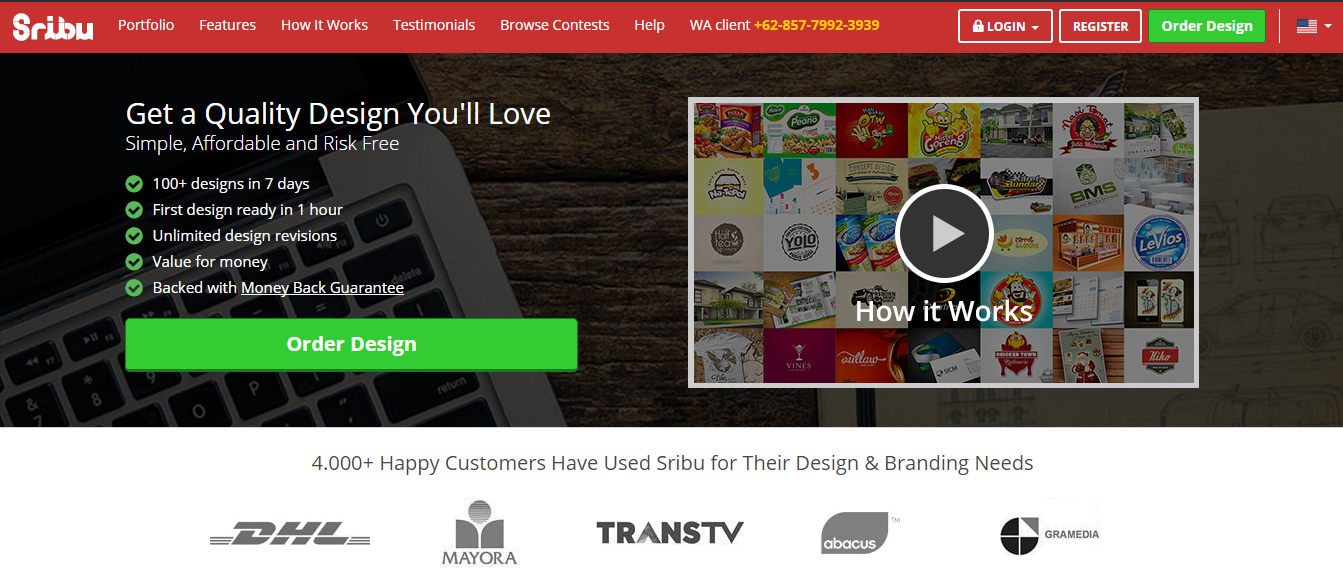Click the TransTV logo
The width and height of the screenshot is (1343, 578).
(x=670, y=533)
